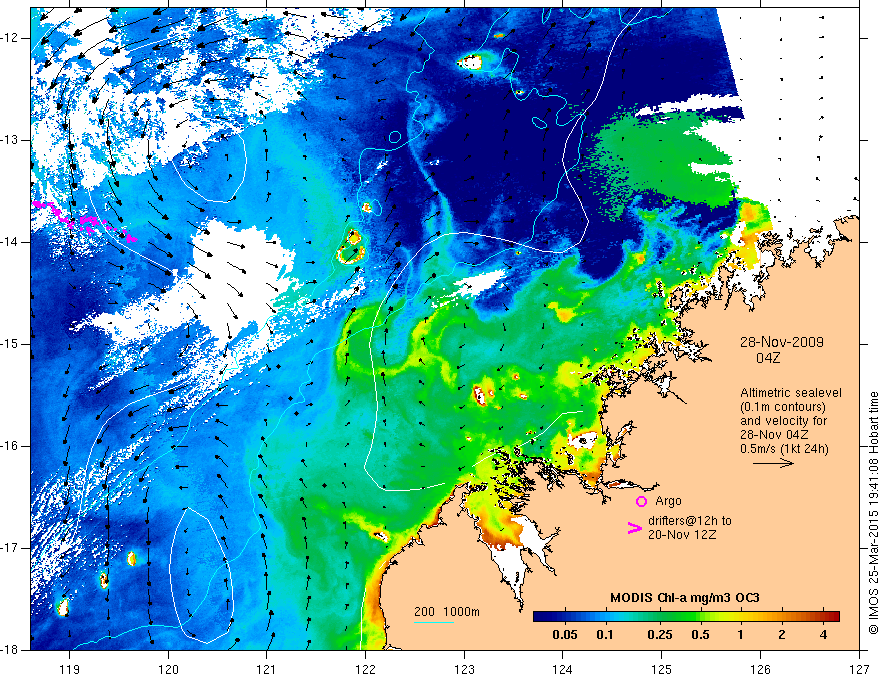
Task: Click the latitude axis label -12
Action: point(11,38)
